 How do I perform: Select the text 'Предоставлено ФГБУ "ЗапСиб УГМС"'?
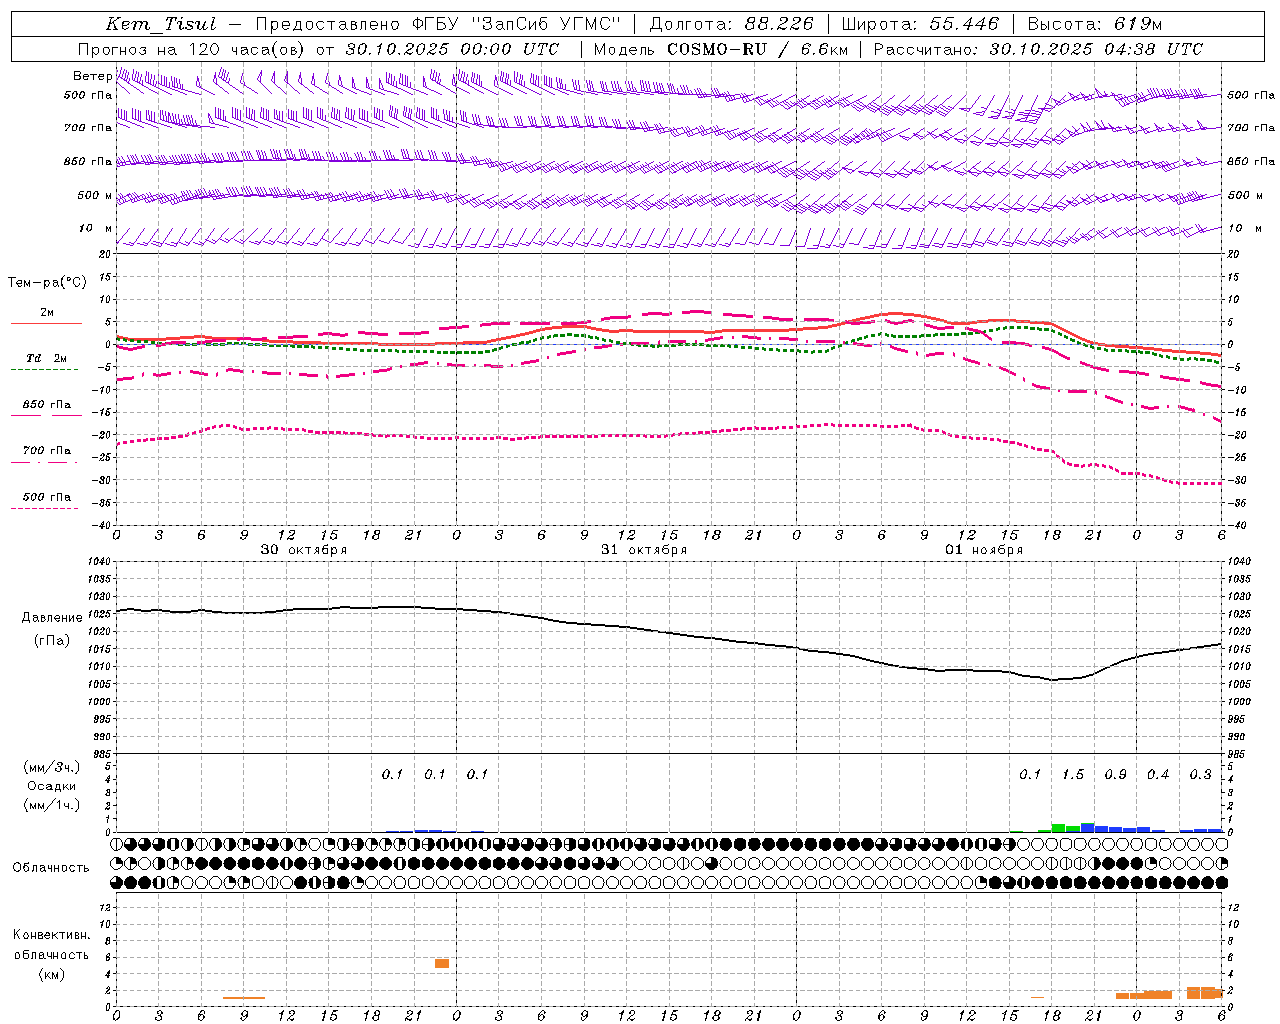coord(439,24)
